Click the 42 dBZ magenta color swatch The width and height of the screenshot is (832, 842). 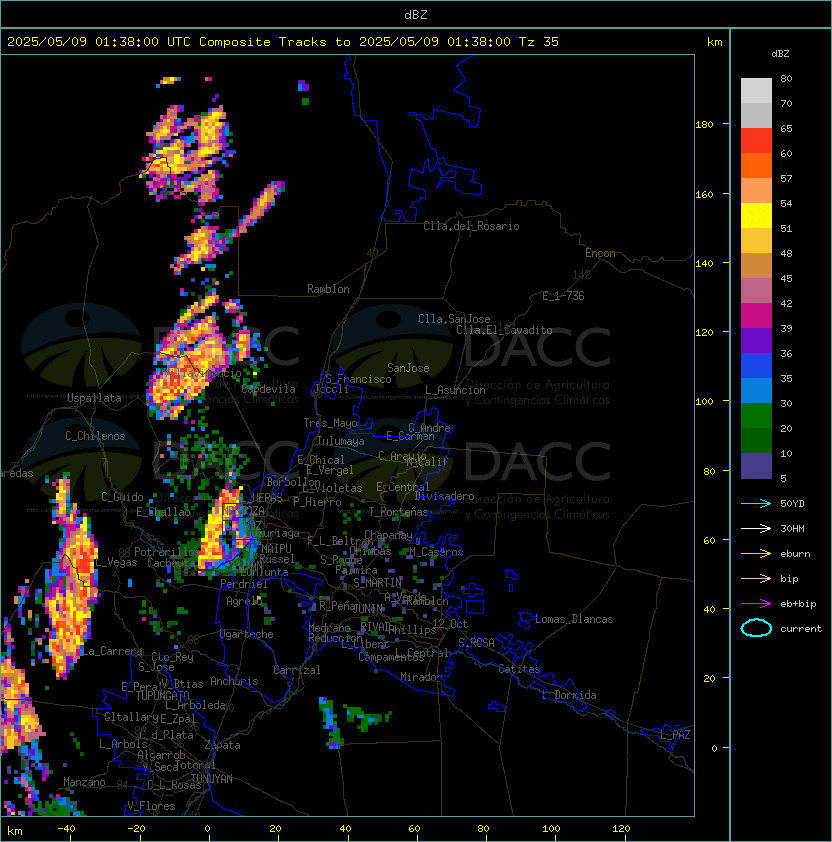pos(756,315)
